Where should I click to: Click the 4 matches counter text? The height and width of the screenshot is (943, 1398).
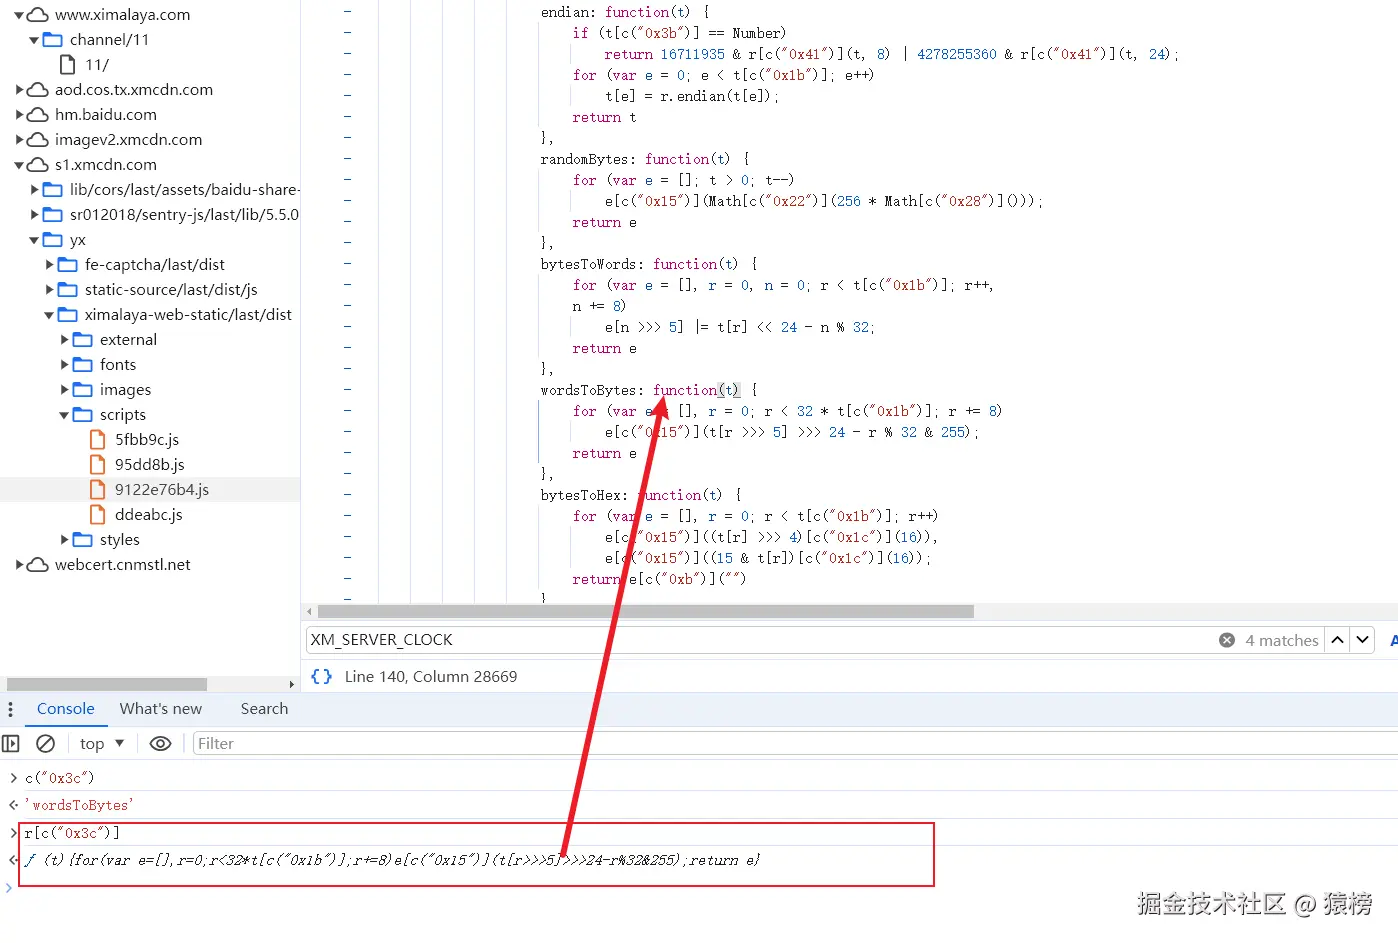point(1282,641)
